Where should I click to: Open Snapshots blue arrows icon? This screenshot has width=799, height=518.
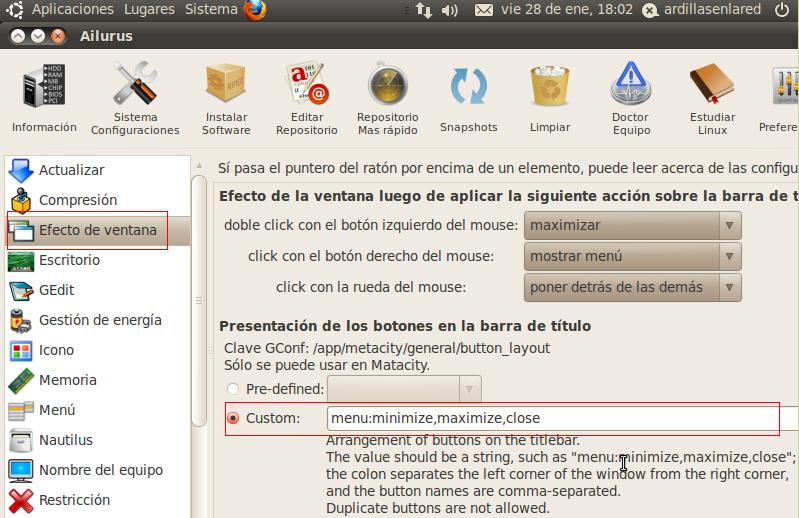pyautogui.click(x=469, y=86)
